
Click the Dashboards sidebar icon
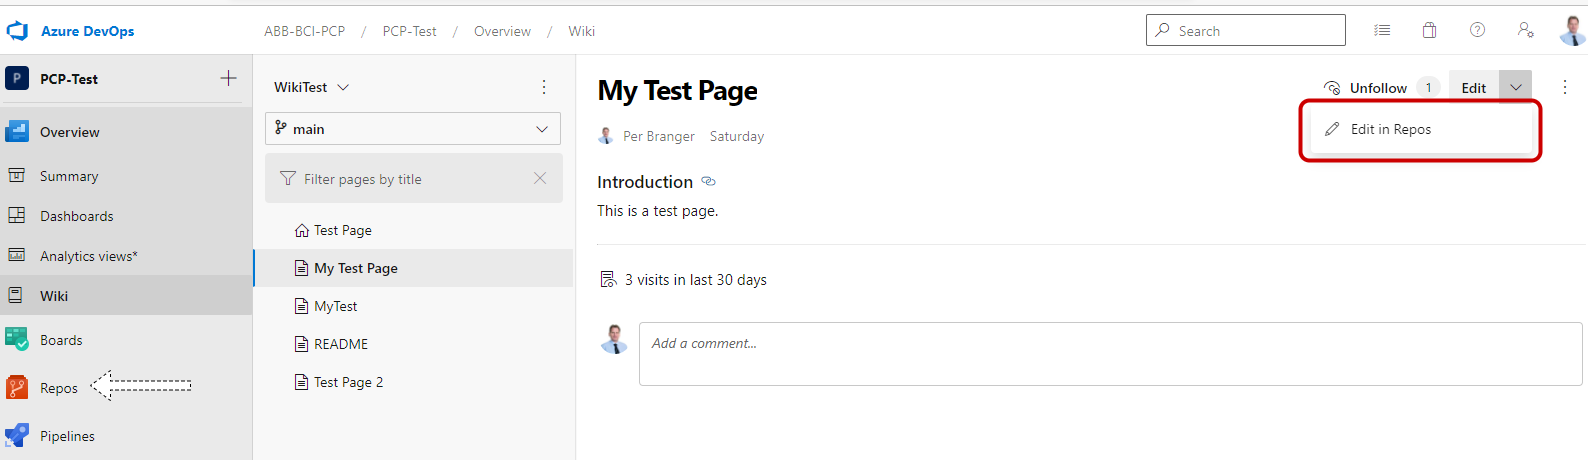16,216
